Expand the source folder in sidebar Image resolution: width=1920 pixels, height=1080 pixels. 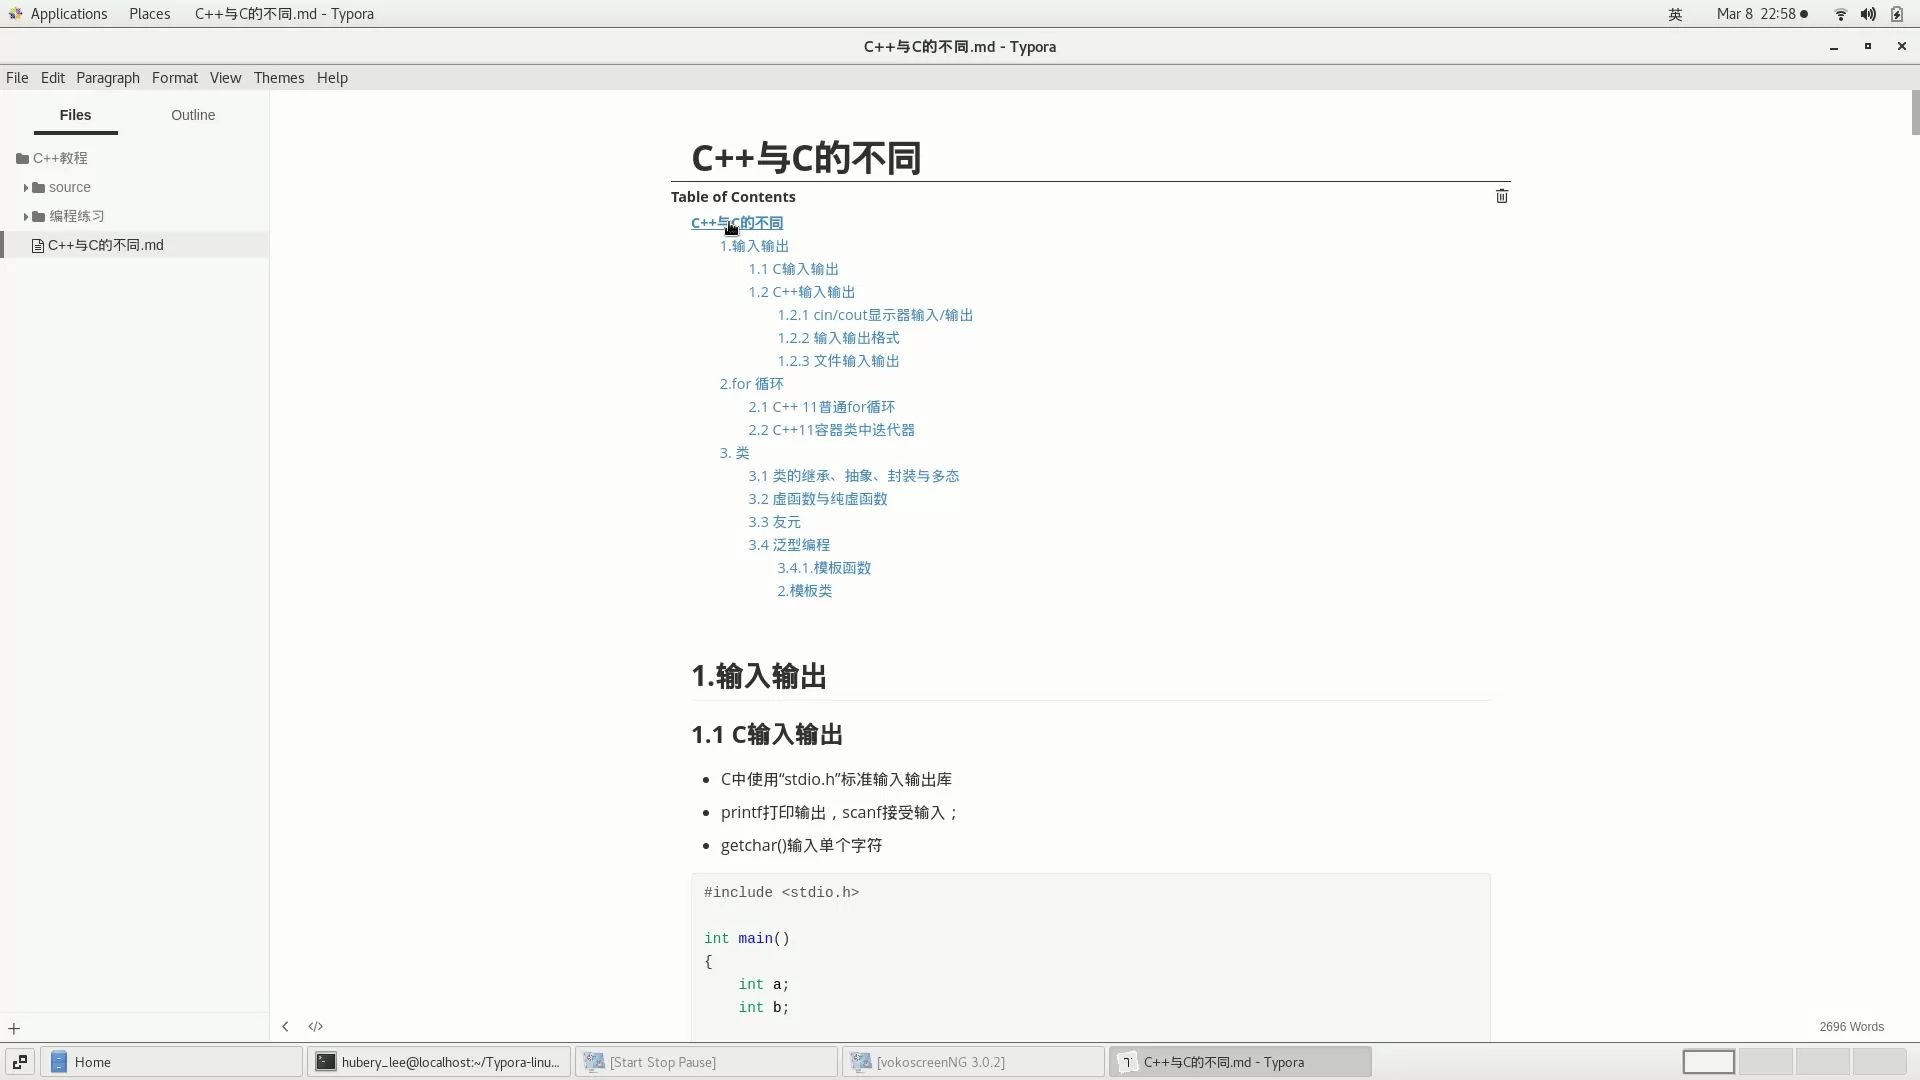coord(26,186)
